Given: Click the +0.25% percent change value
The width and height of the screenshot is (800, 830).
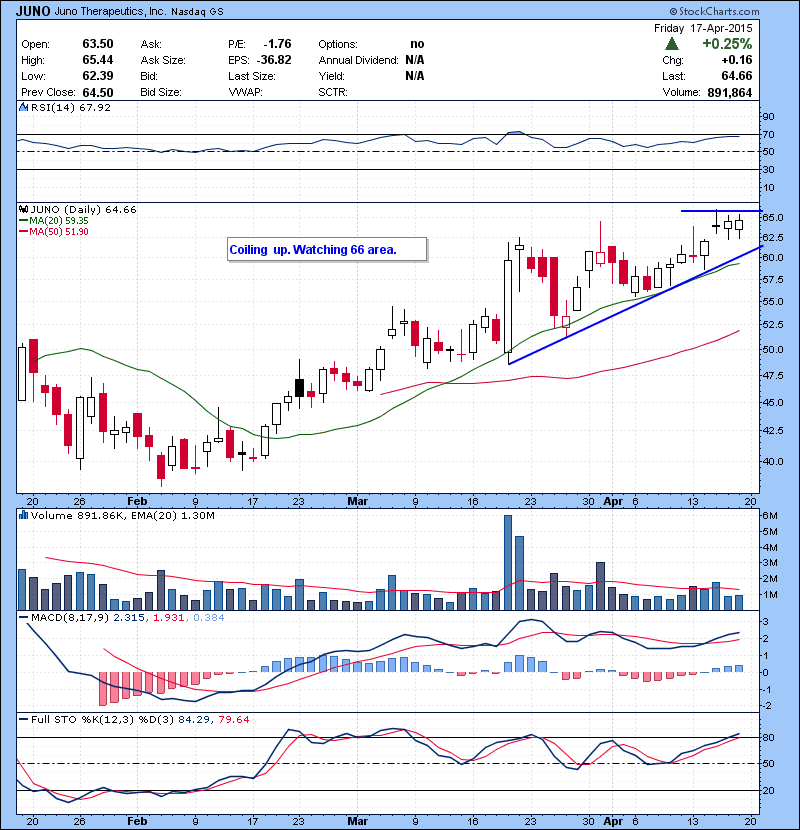Looking at the screenshot, I should [x=727, y=43].
